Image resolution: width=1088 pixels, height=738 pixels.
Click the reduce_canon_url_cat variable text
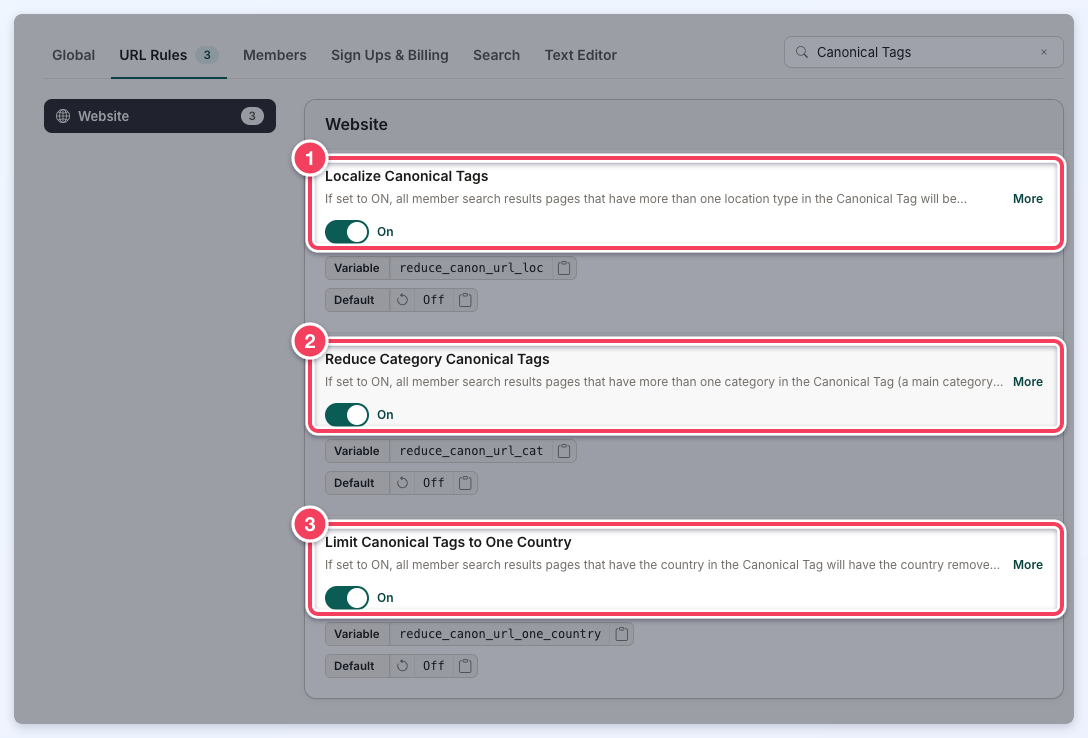click(x=471, y=451)
